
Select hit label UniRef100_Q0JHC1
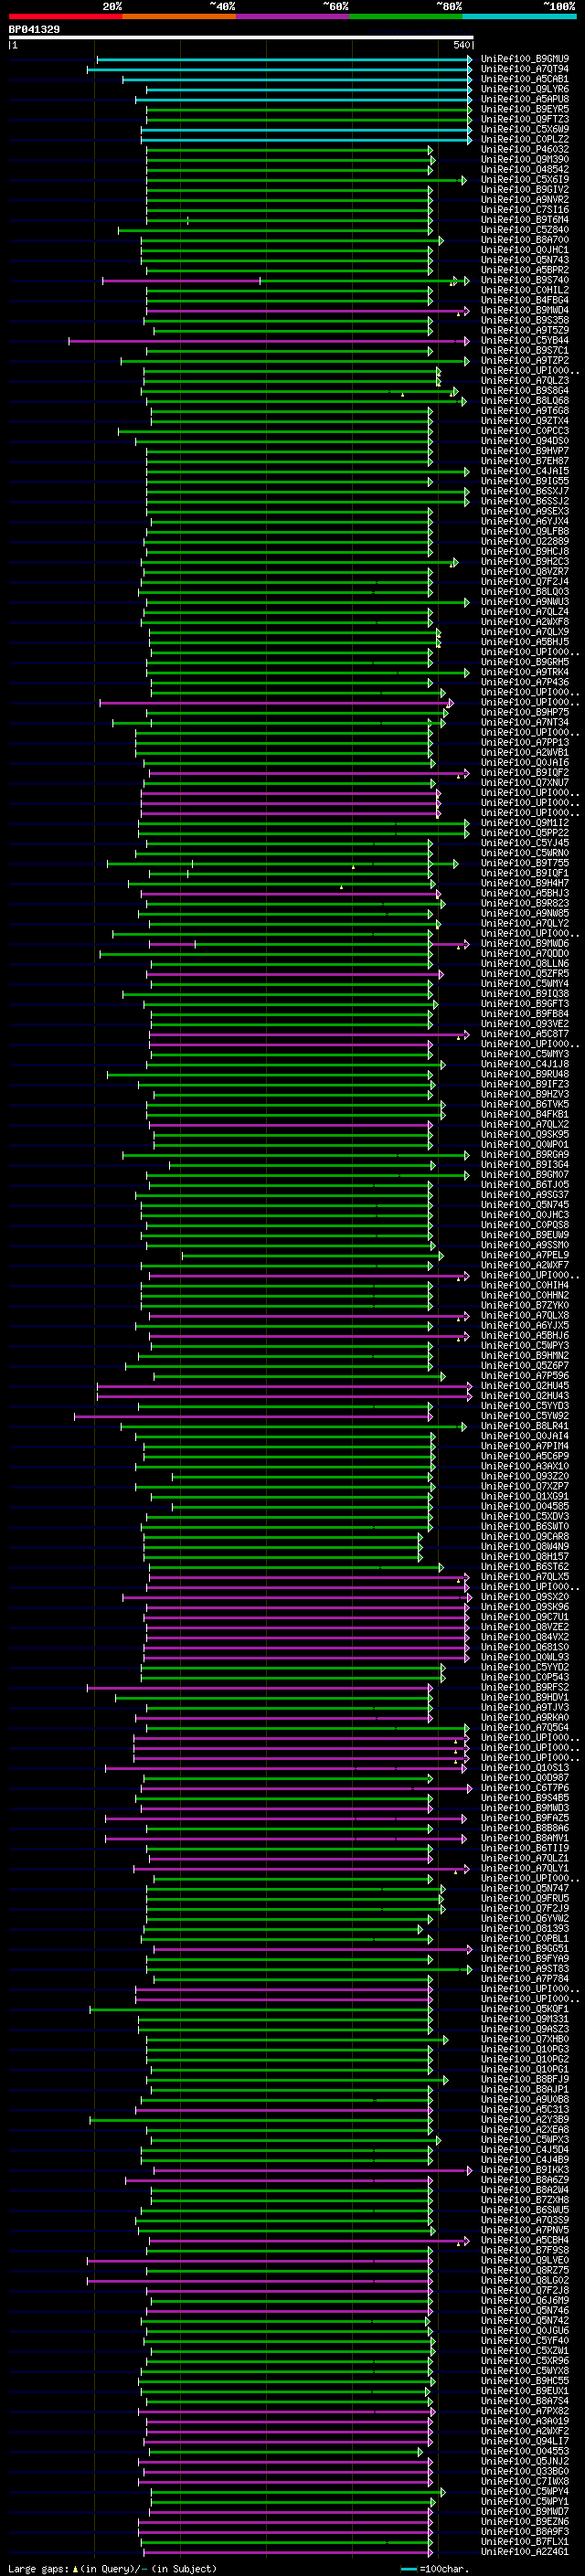tap(525, 250)
